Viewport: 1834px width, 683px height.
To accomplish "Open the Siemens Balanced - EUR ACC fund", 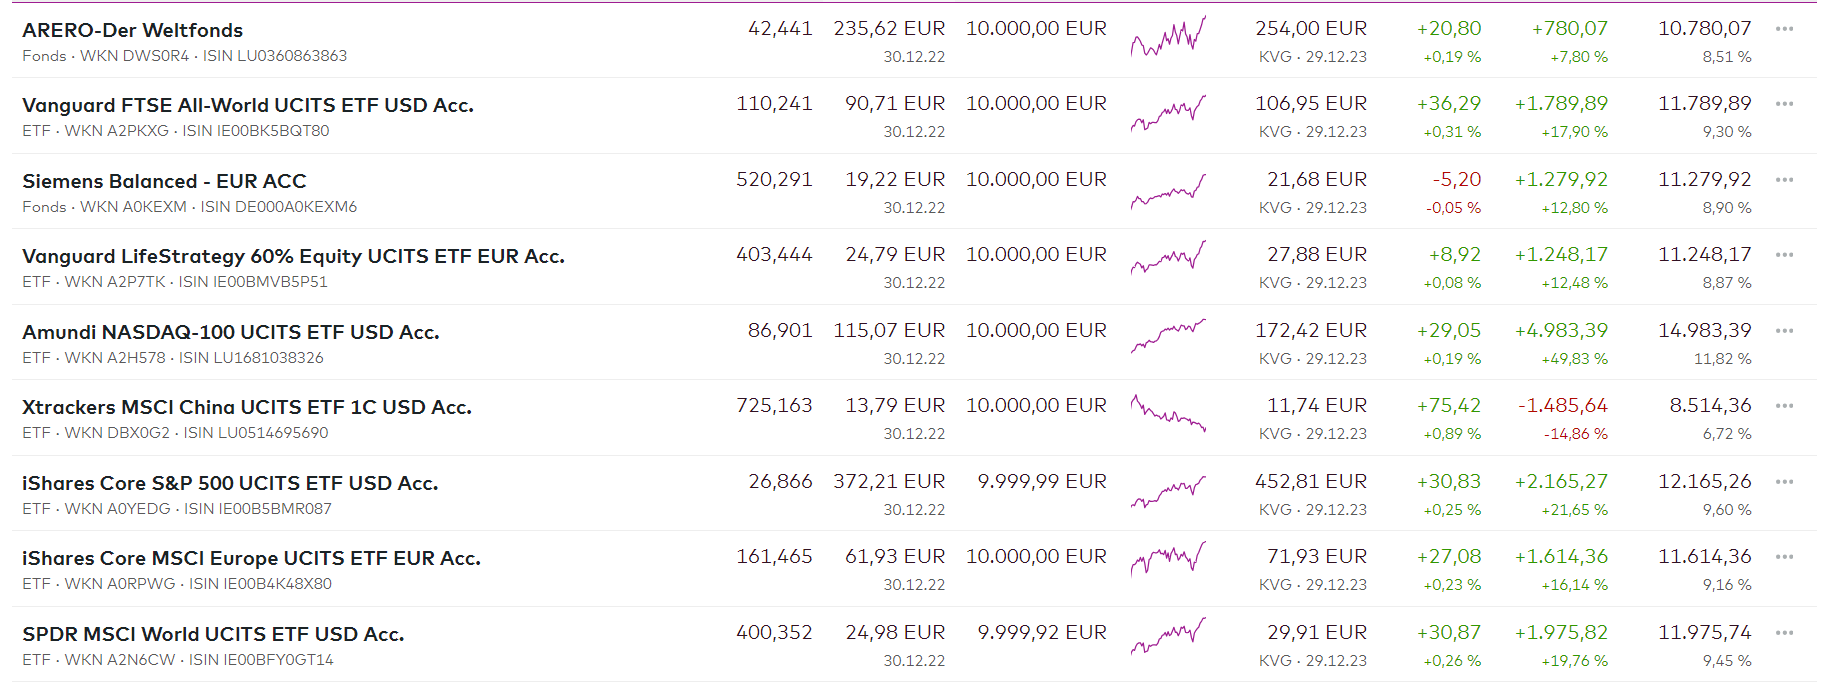I will click(x=164, y=181).
